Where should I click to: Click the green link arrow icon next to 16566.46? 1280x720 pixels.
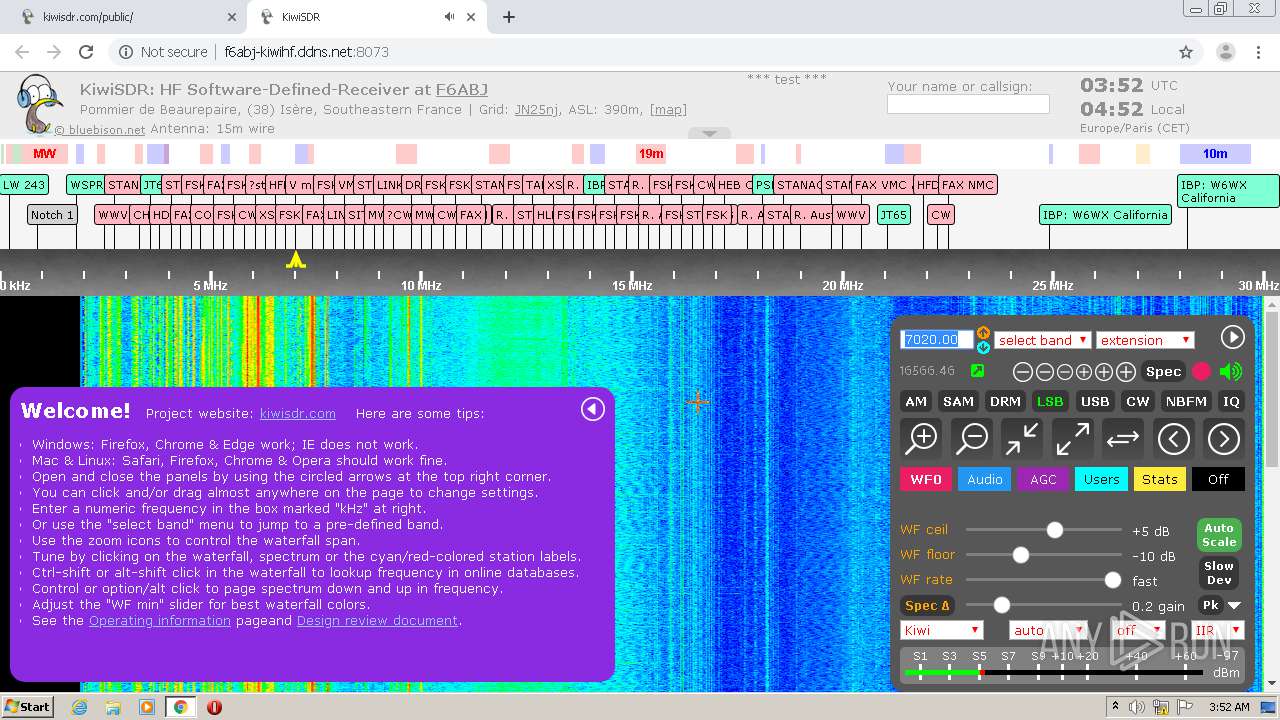pos(977,371)
